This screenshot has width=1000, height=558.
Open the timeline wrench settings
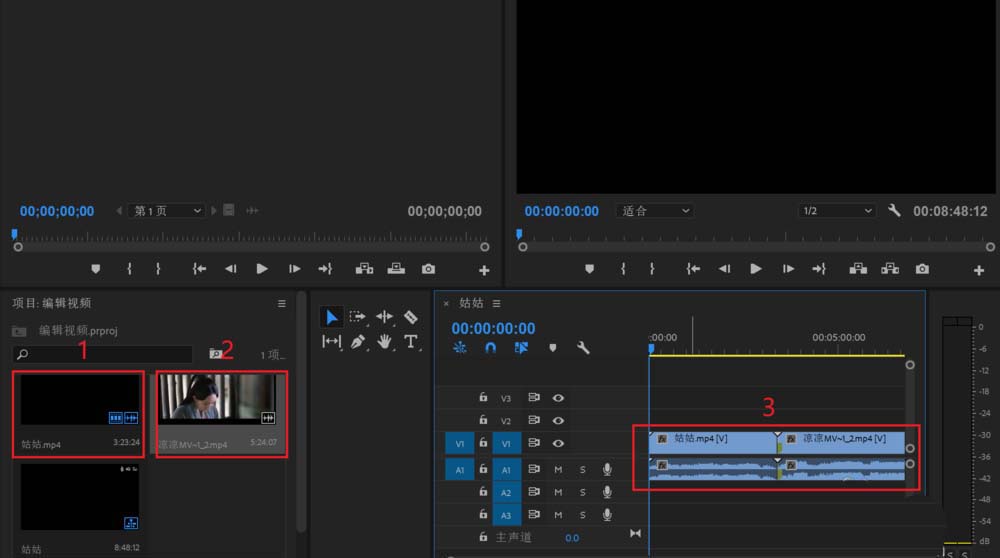coord(583,348)
